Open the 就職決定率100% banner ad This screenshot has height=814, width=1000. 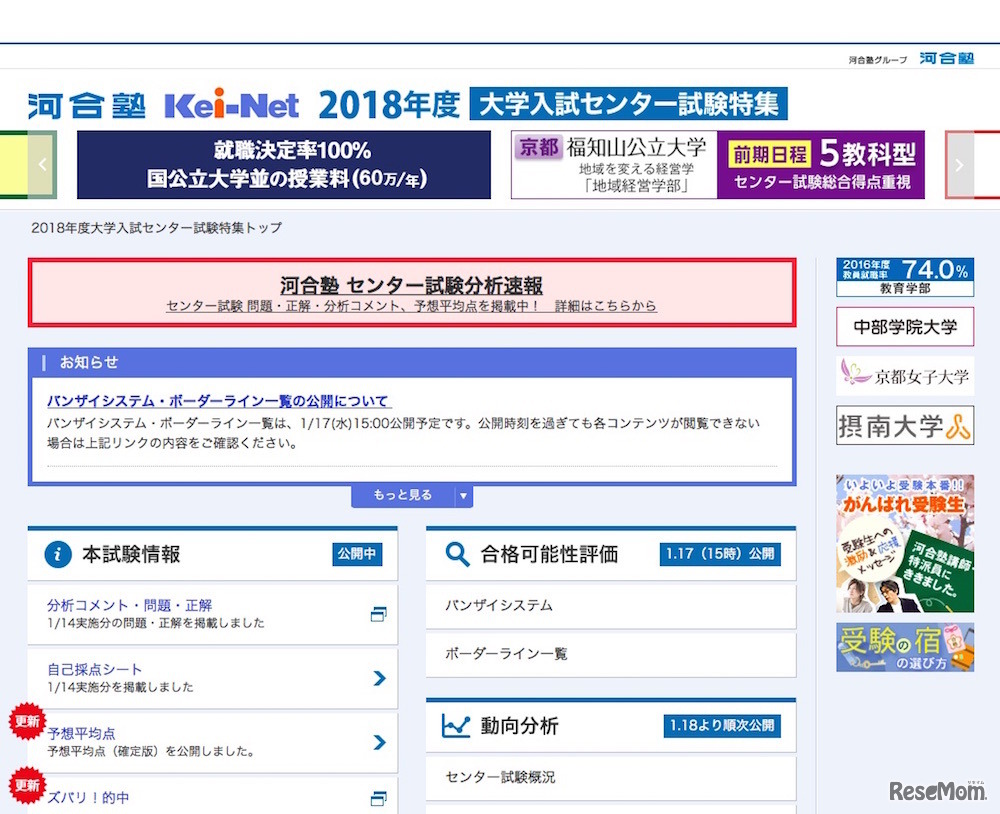click(284, 165)
